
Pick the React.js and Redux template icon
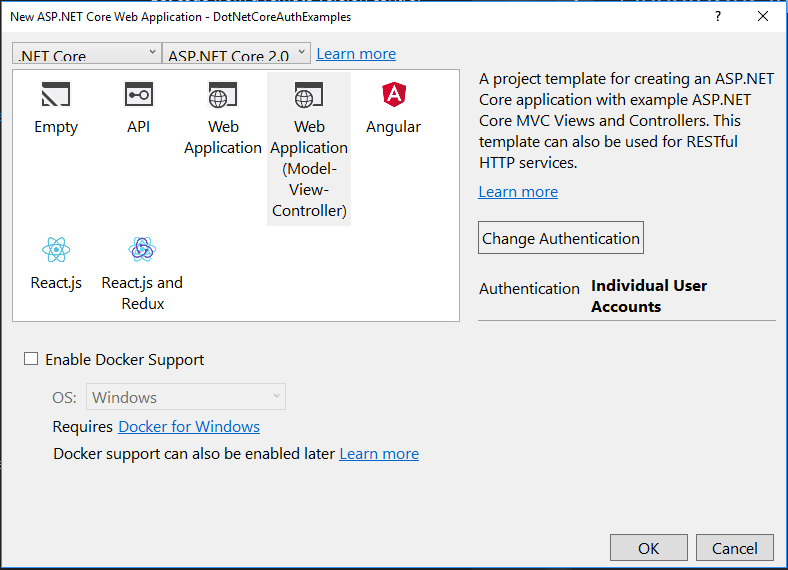click(x=142, y=249)
